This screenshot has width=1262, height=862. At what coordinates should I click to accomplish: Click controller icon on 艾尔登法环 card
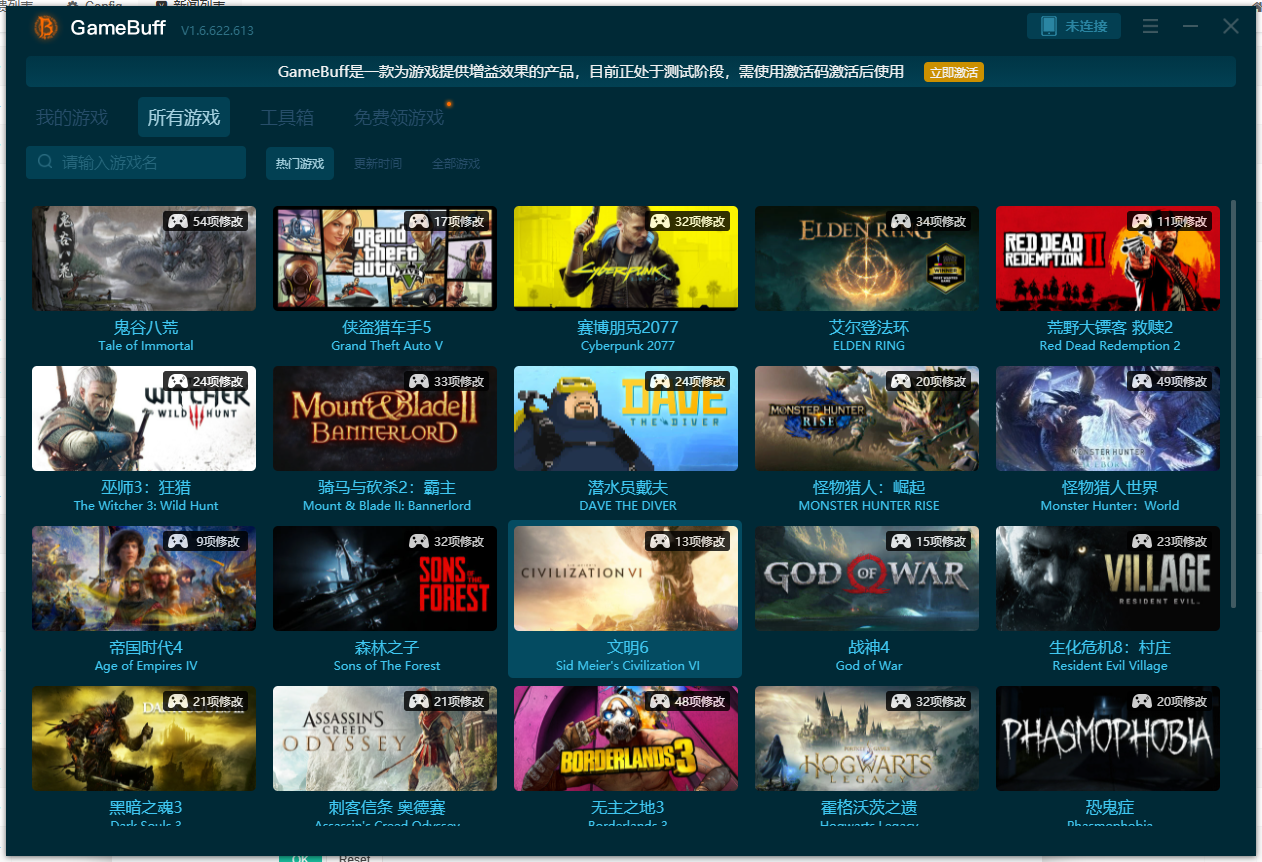pyautogui.click(x=900, y=221)
